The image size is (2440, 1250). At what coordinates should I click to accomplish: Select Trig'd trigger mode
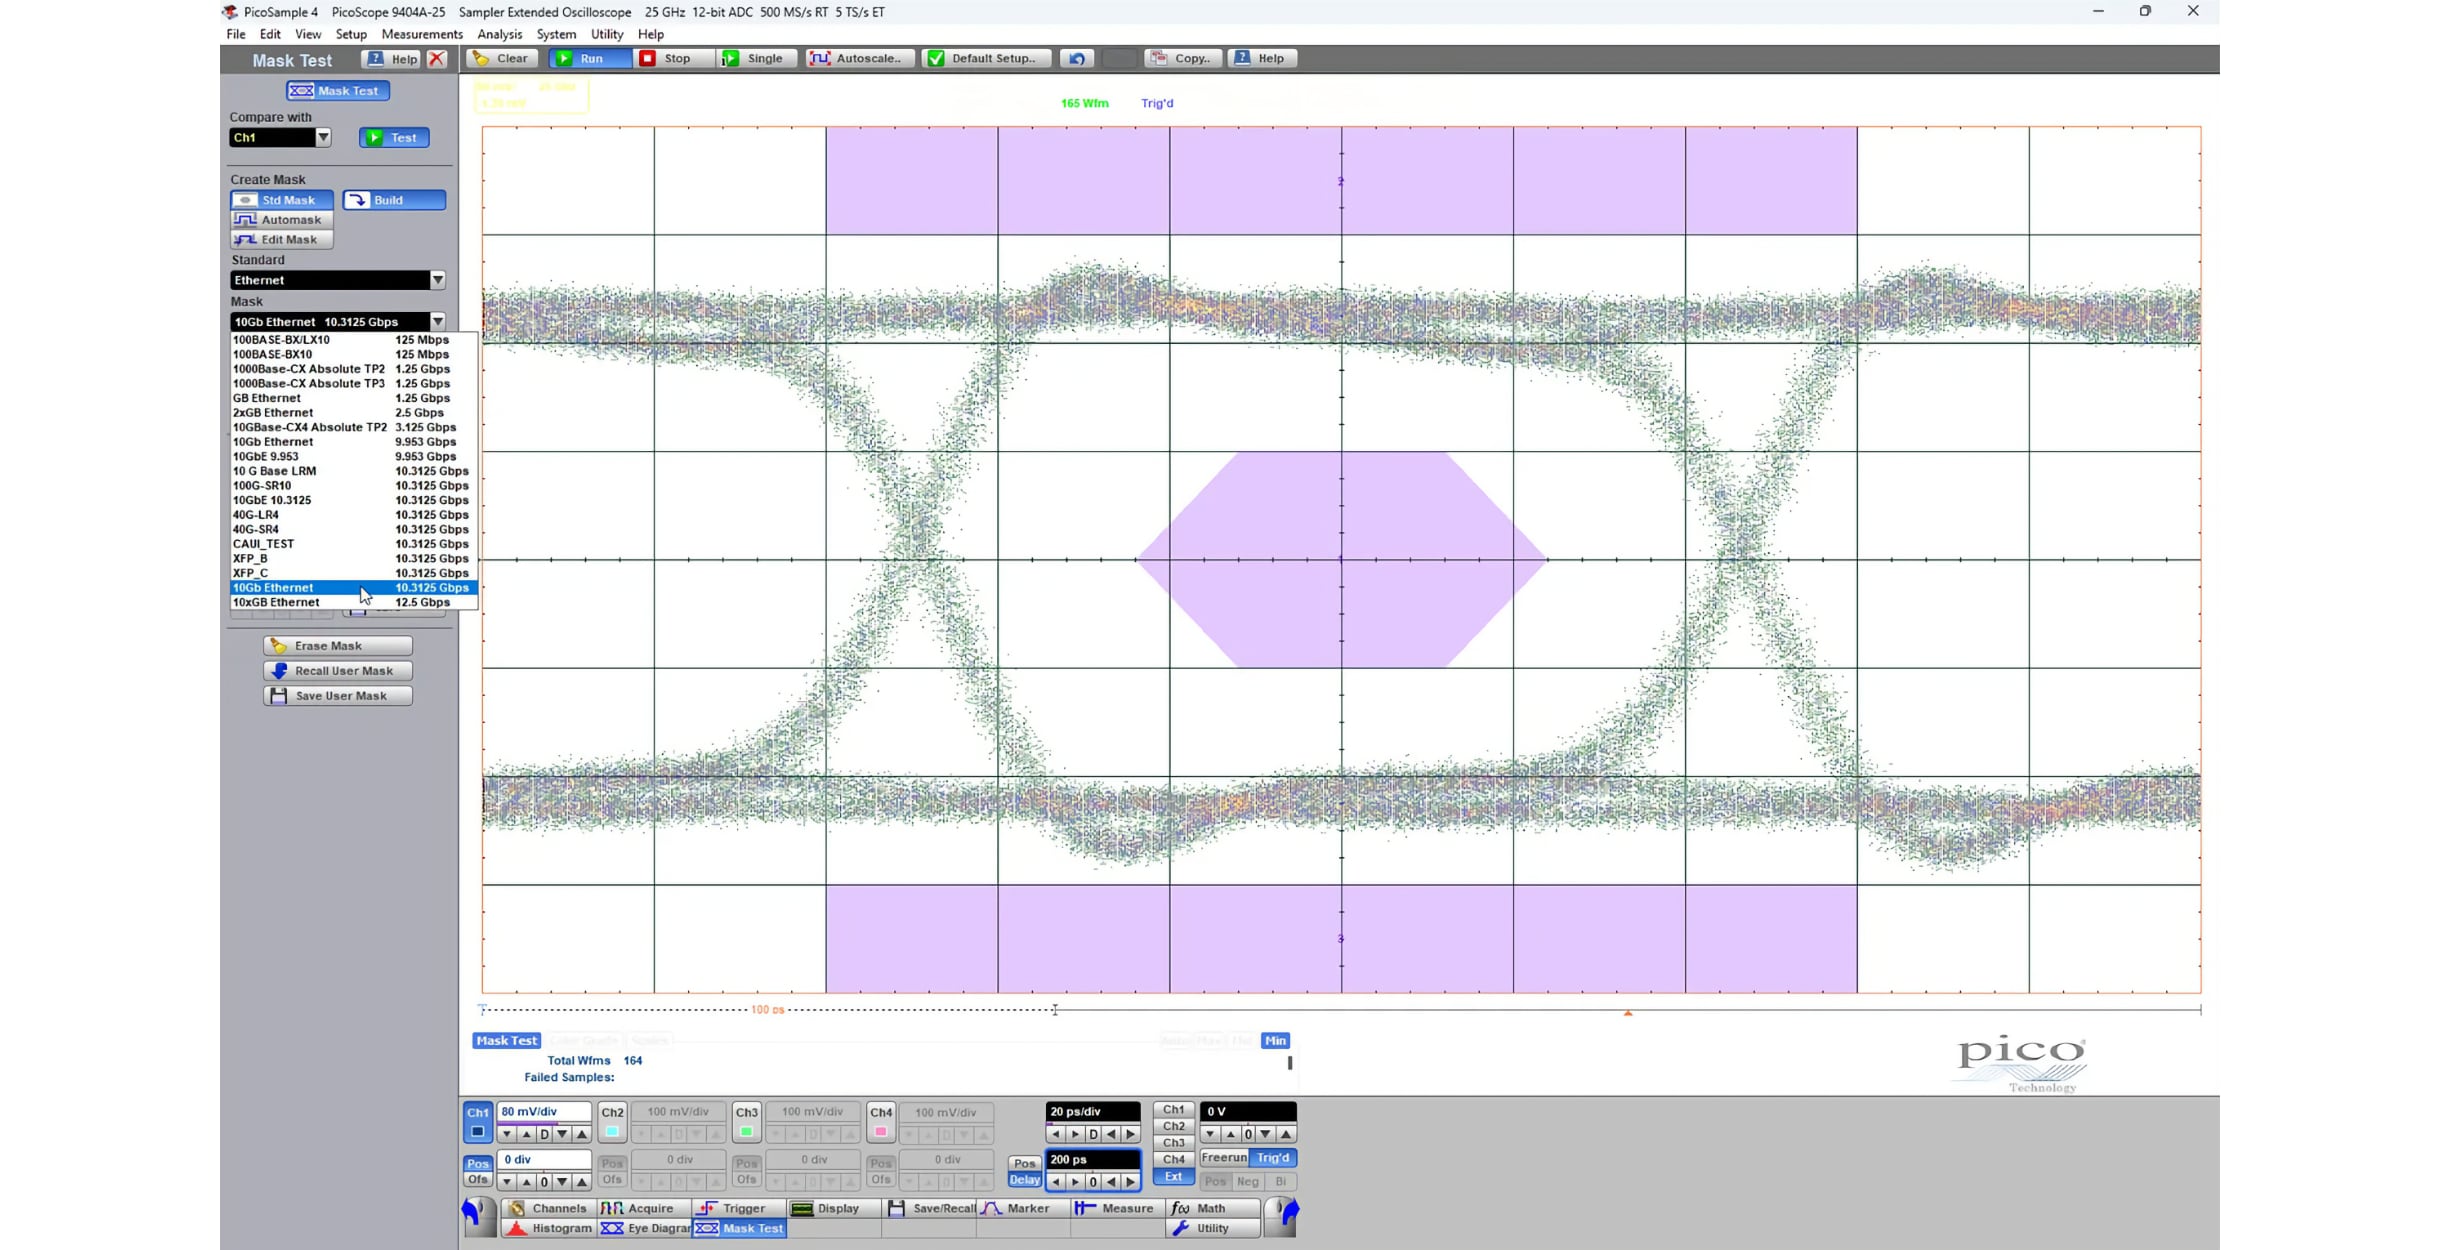click(1273, 1158)
